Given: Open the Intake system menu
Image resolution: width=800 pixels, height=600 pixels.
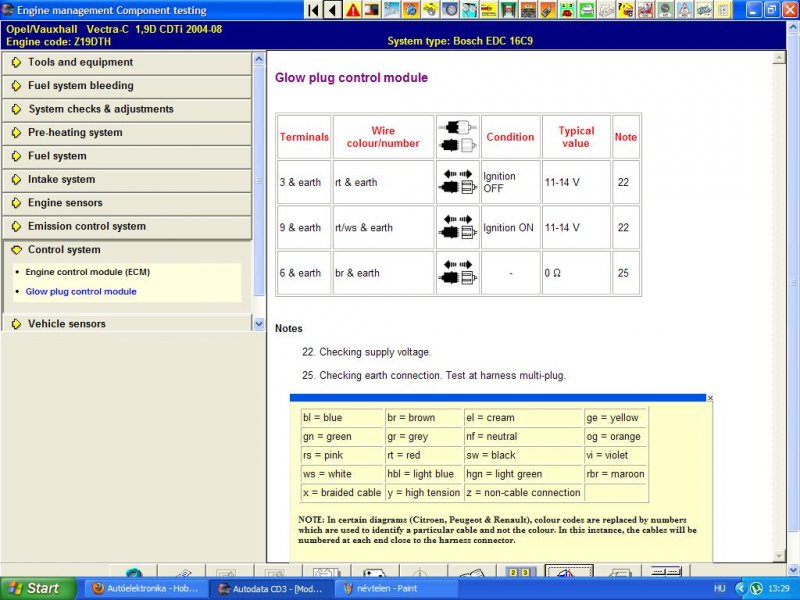Looking at the screenshot, I should click(127, 180).
